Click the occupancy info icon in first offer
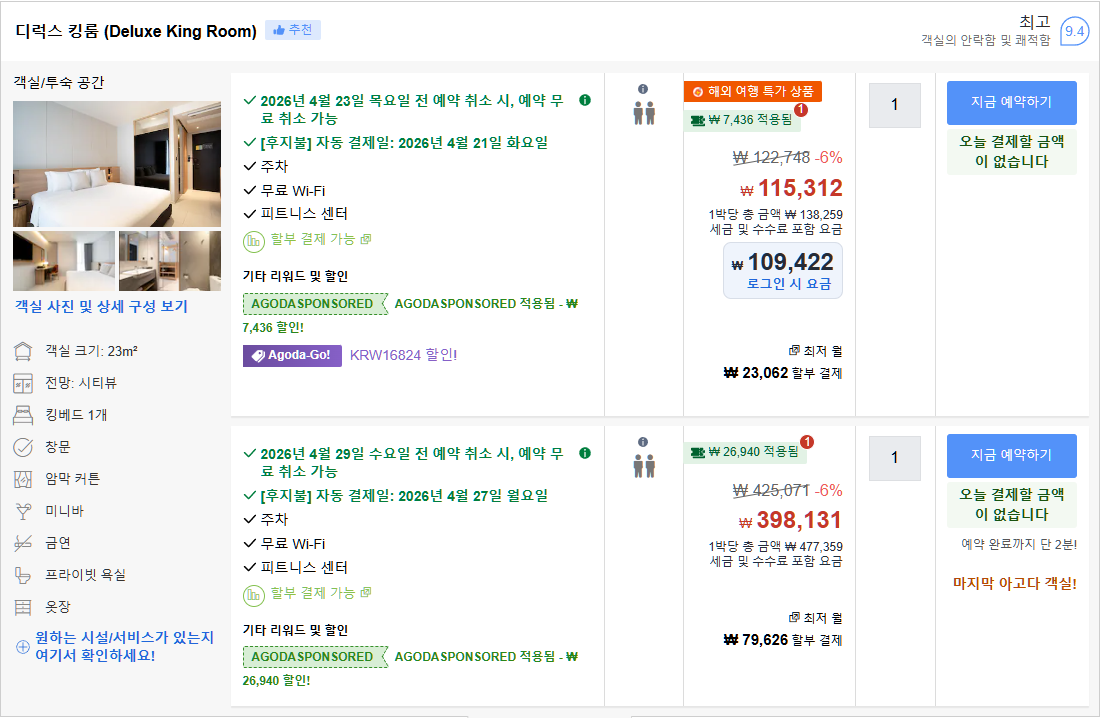1100x718 pixels. tap(643, 88)
